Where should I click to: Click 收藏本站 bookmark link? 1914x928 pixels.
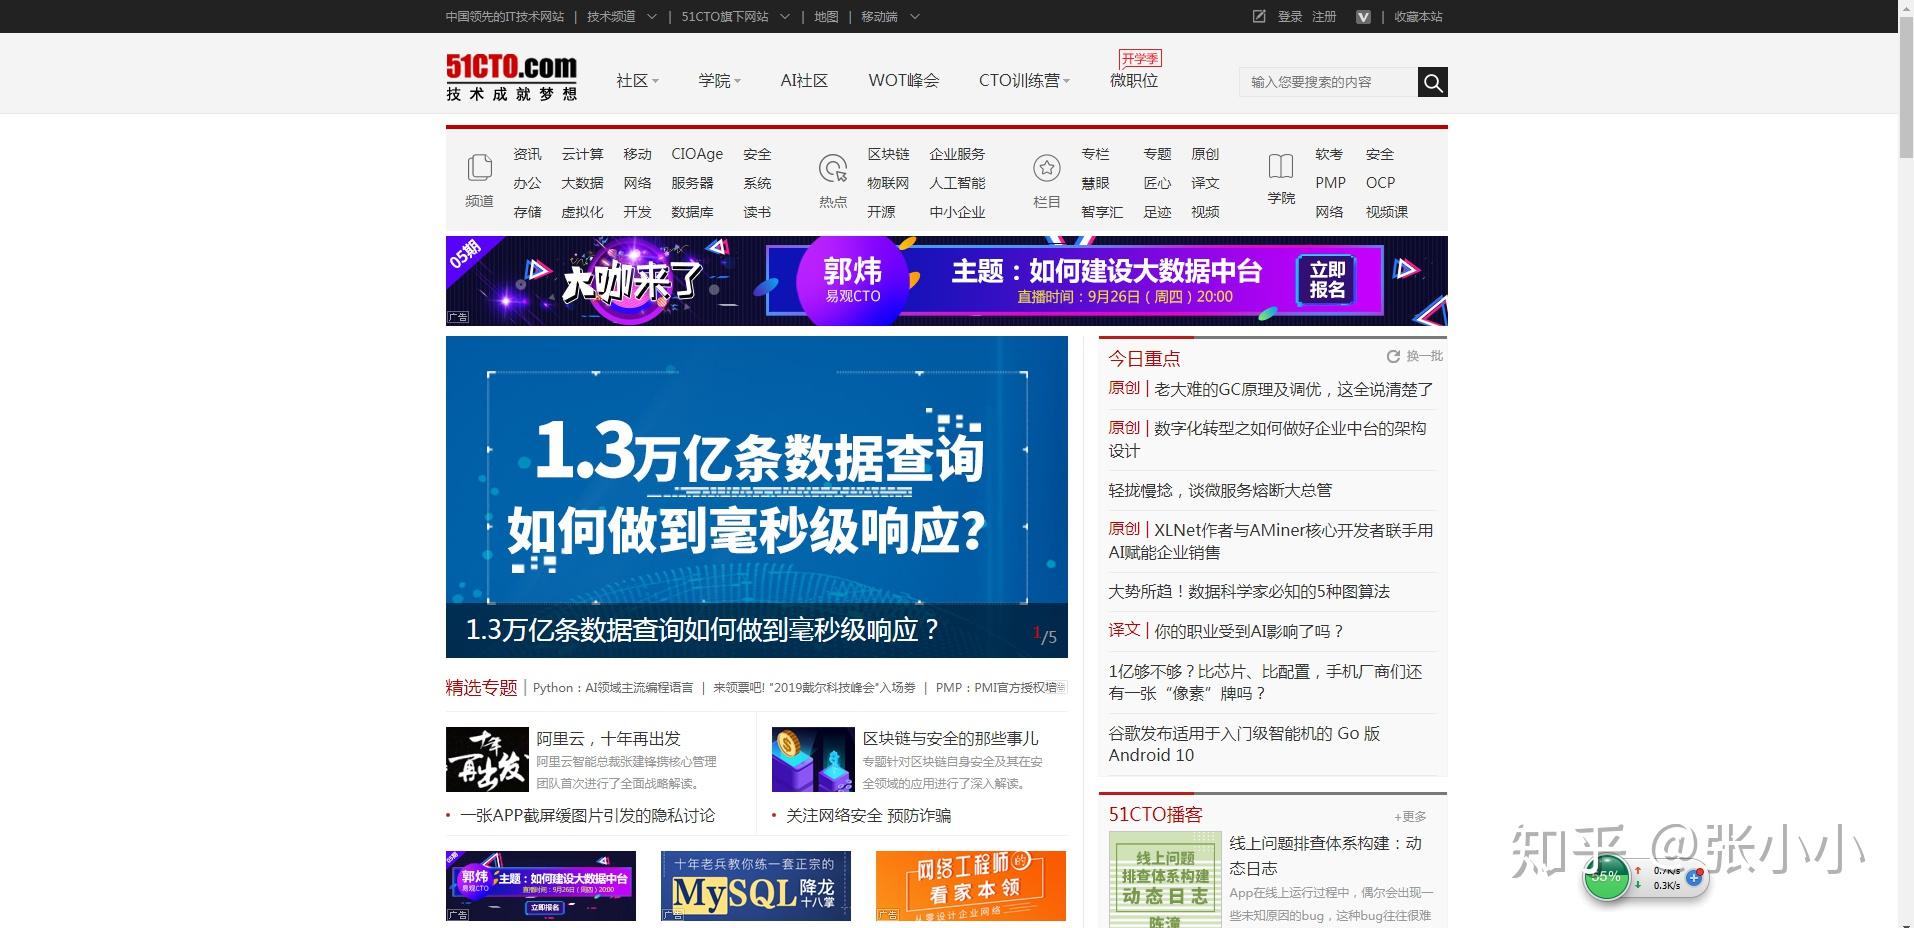tap(1418, 16)
